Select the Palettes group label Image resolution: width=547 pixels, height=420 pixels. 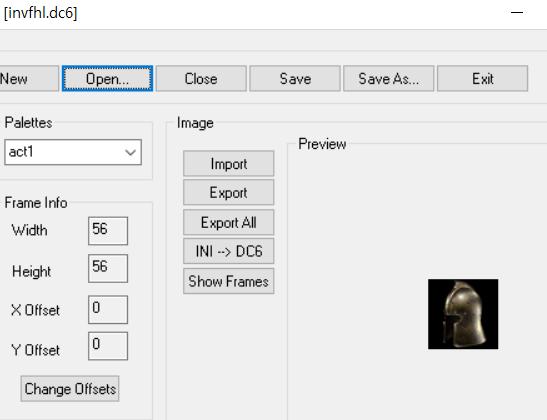[29, 123]
